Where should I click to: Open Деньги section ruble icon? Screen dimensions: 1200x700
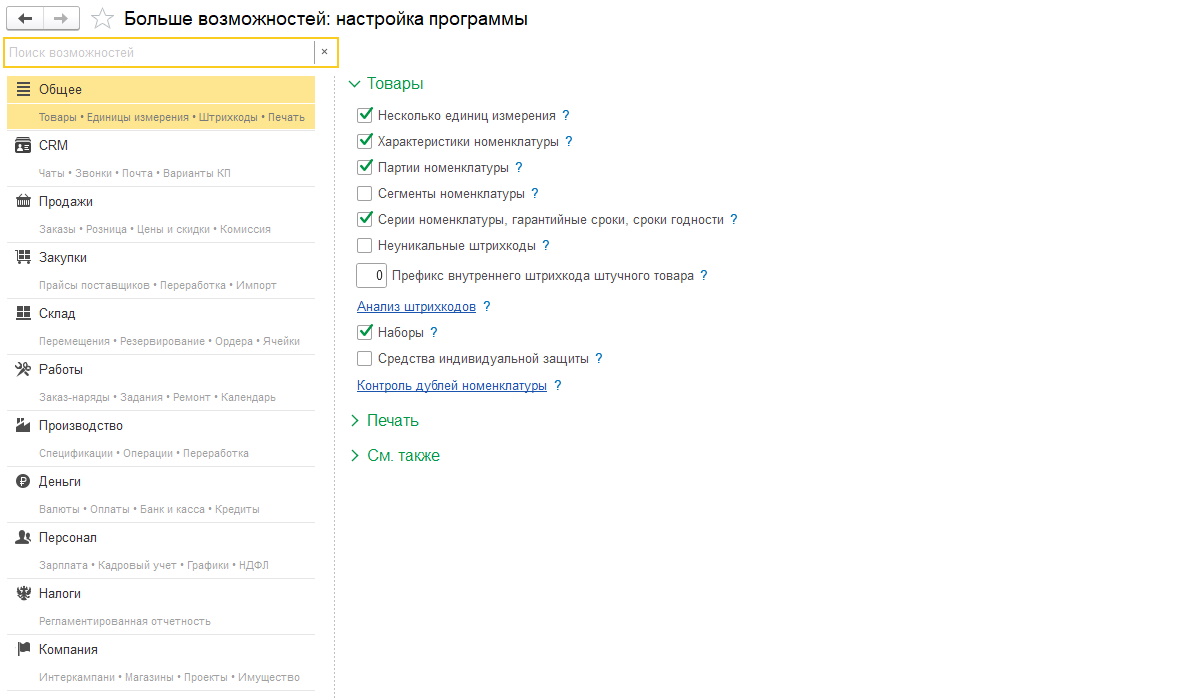tap(23, 482)
